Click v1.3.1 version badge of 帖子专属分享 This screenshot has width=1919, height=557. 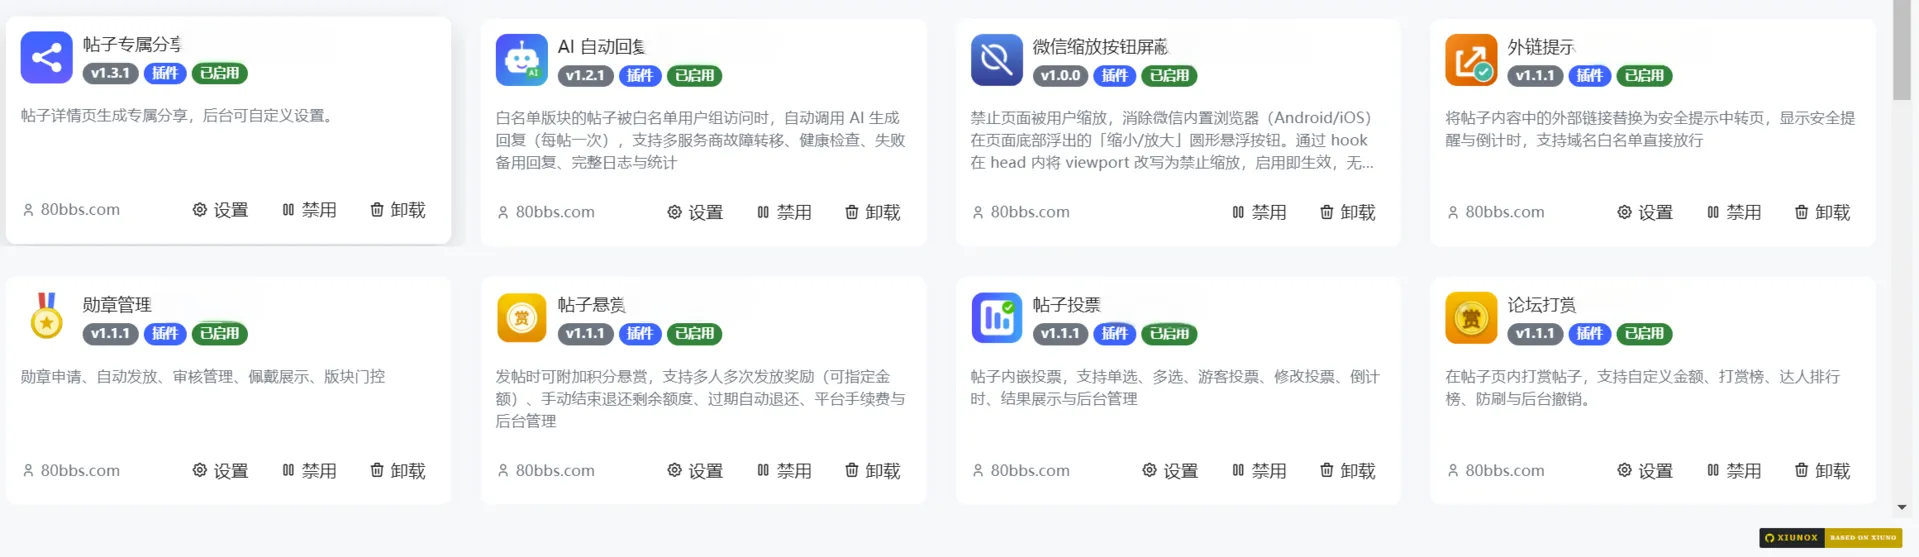pos(110,73)
